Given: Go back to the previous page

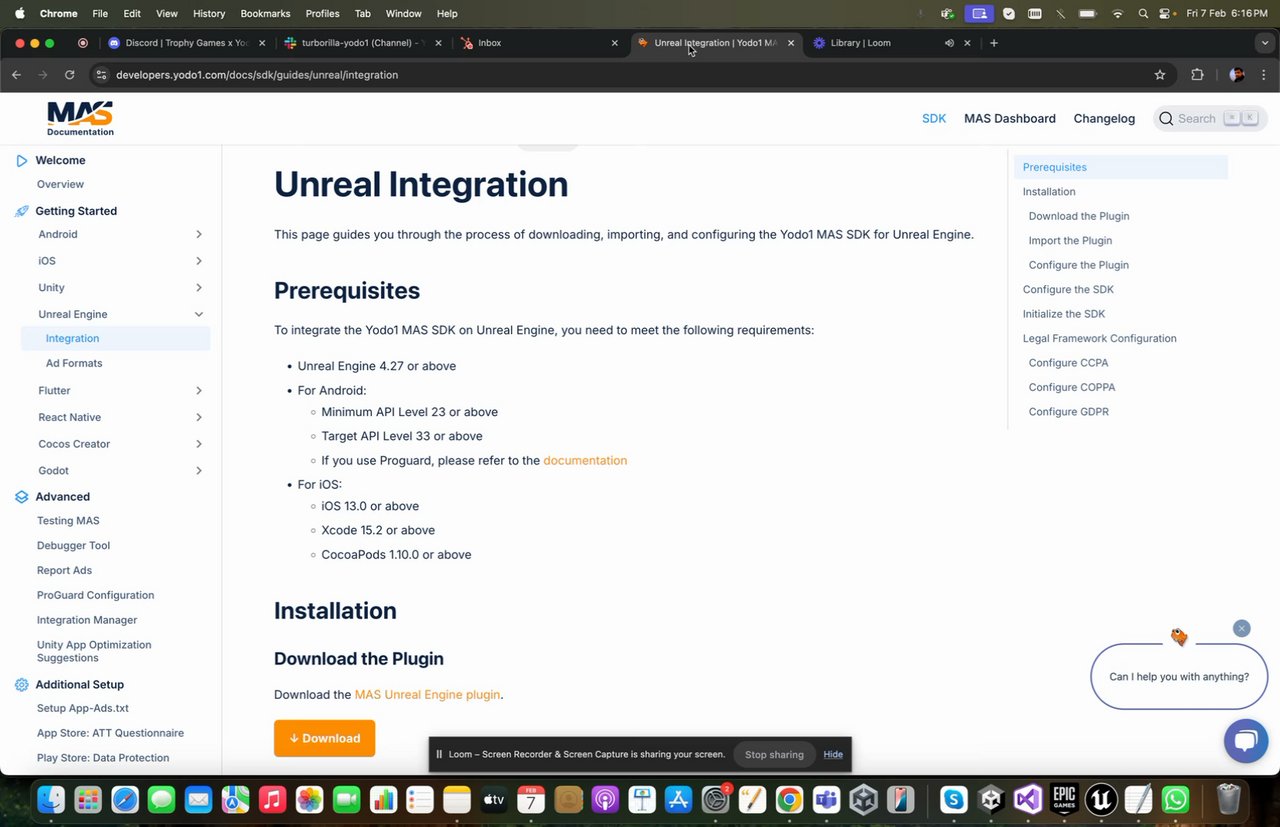Looking at the screenshot, I should click(x=16, y=75).
